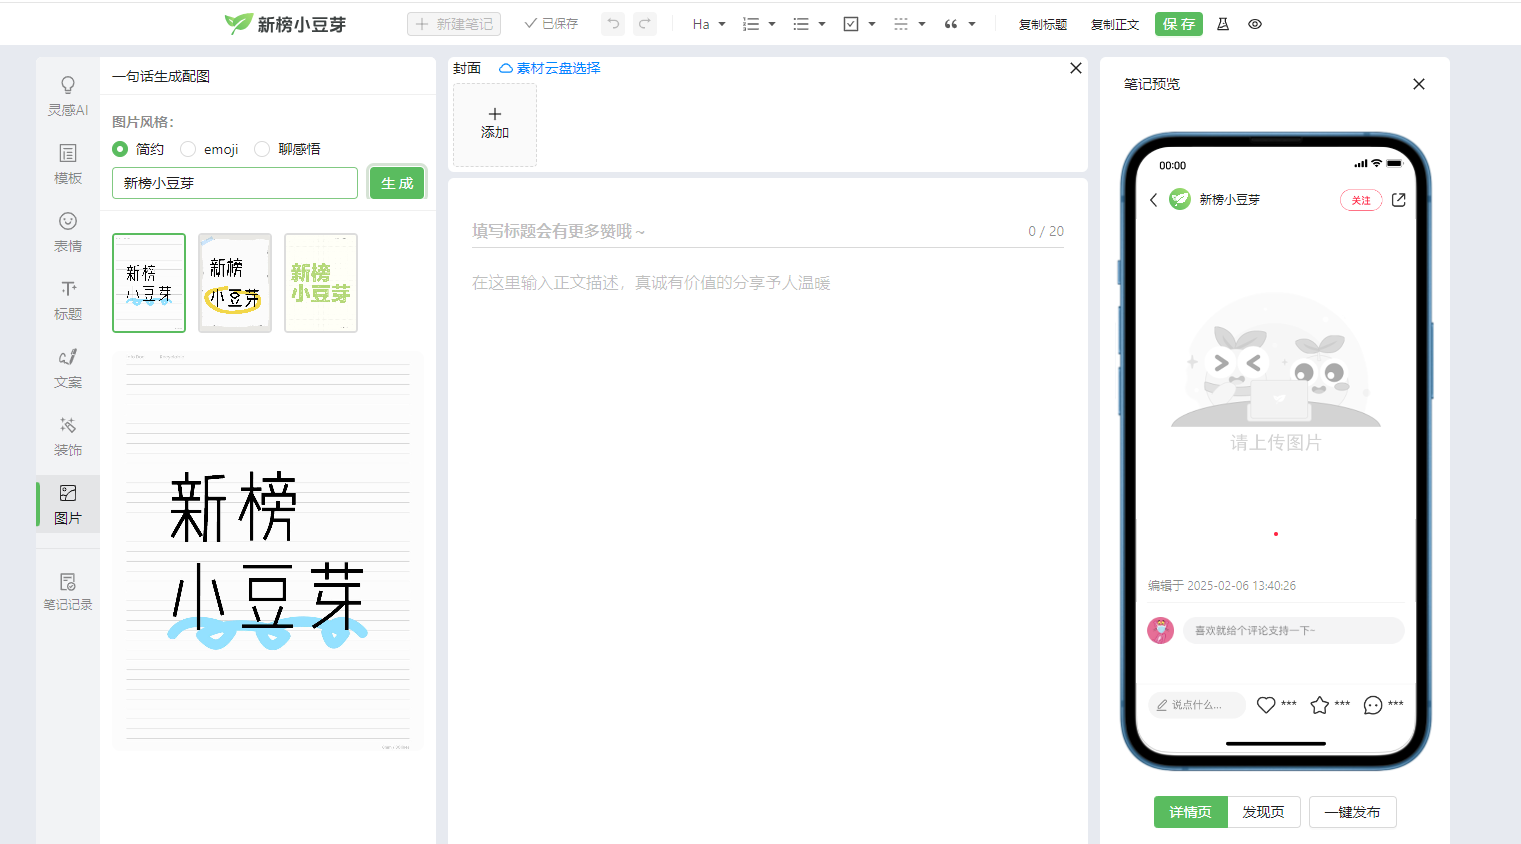
Task: Click the heart like icon in preview
Action: [1266, 705]
